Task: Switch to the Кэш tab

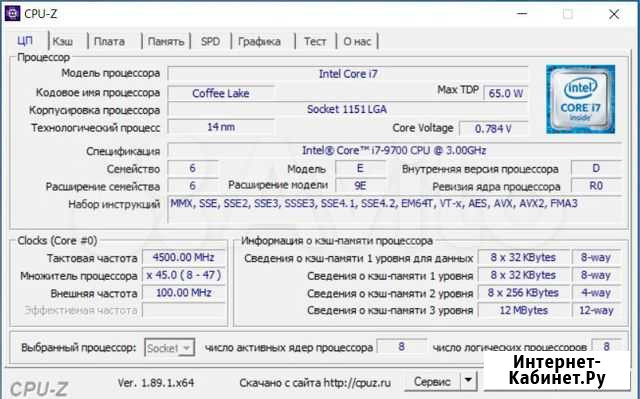Action: click(63, 42)
